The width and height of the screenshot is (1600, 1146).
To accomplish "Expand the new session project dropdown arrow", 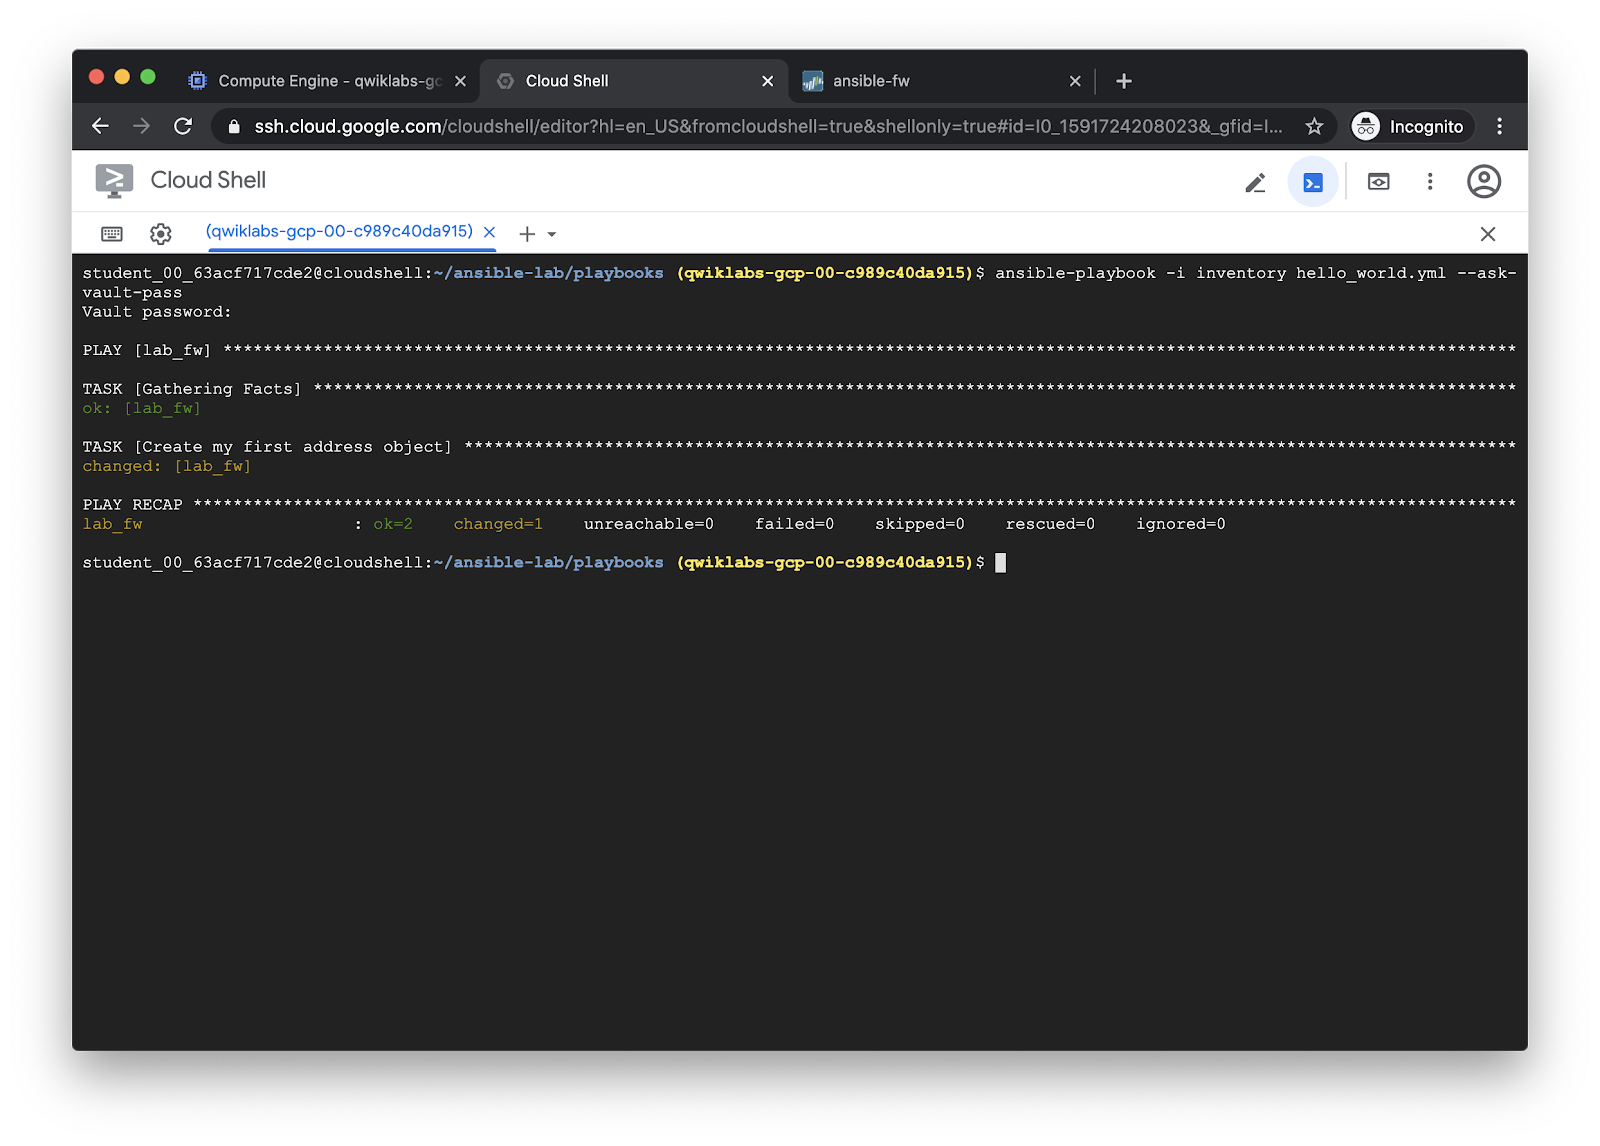I will [x=552, y=235].
